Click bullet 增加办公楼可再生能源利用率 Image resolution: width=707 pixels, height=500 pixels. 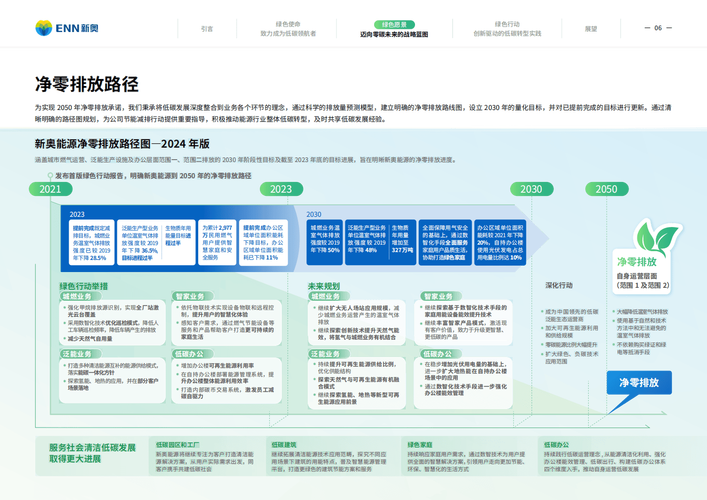[217, 366]
